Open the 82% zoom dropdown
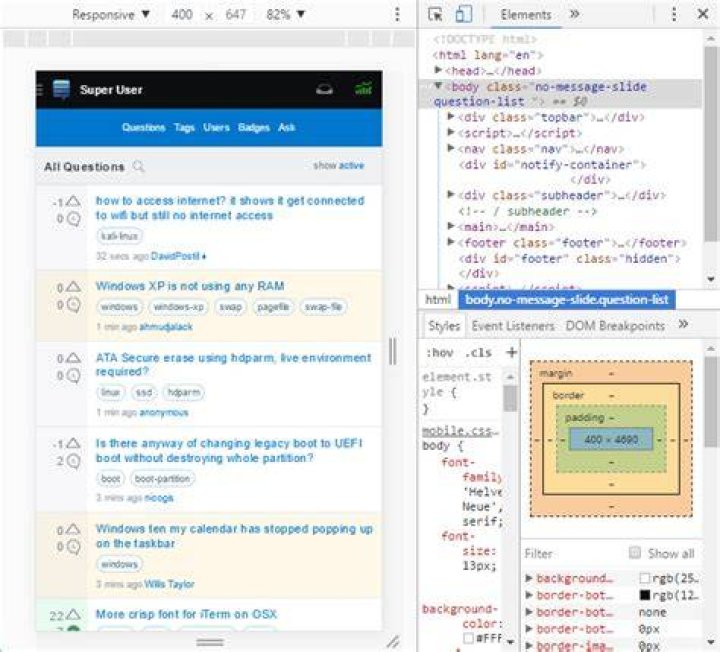720x652 pixels. pos(286,14)
